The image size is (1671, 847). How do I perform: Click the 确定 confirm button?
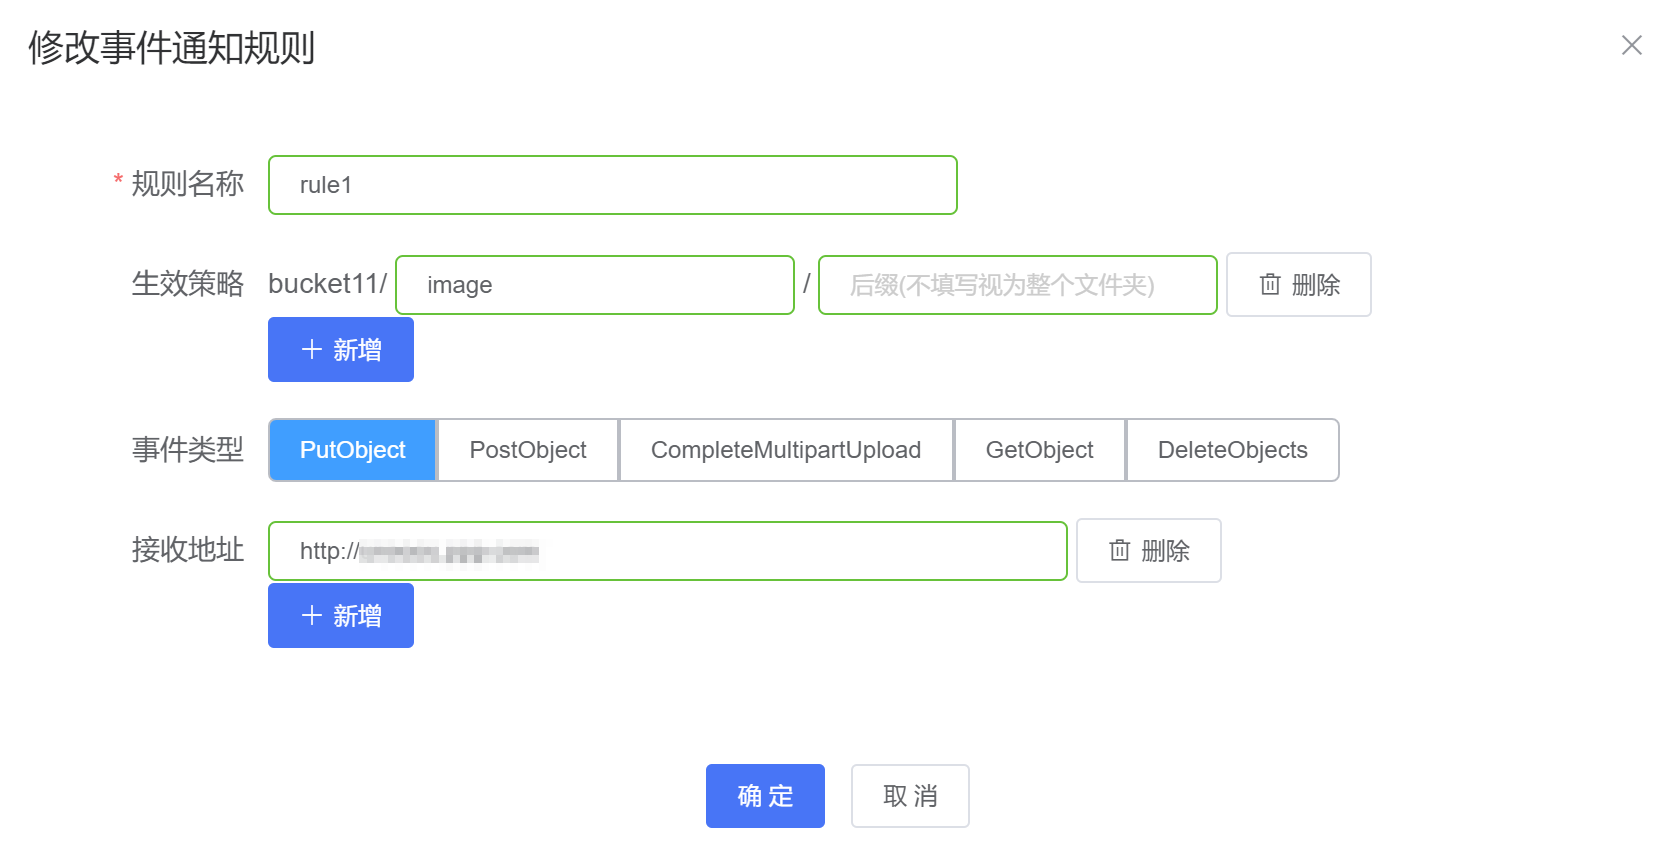click(x=765, y=796)
